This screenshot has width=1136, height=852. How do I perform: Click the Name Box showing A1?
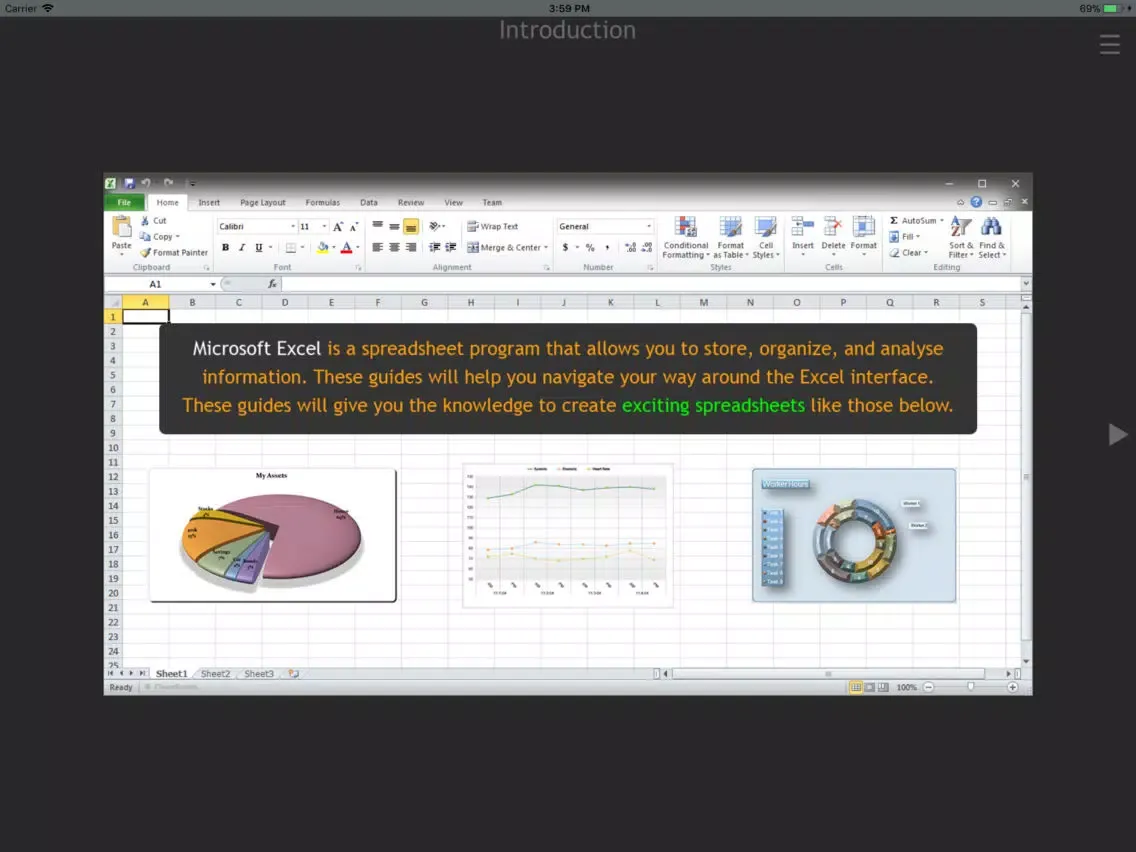click(x=162, y=284)
